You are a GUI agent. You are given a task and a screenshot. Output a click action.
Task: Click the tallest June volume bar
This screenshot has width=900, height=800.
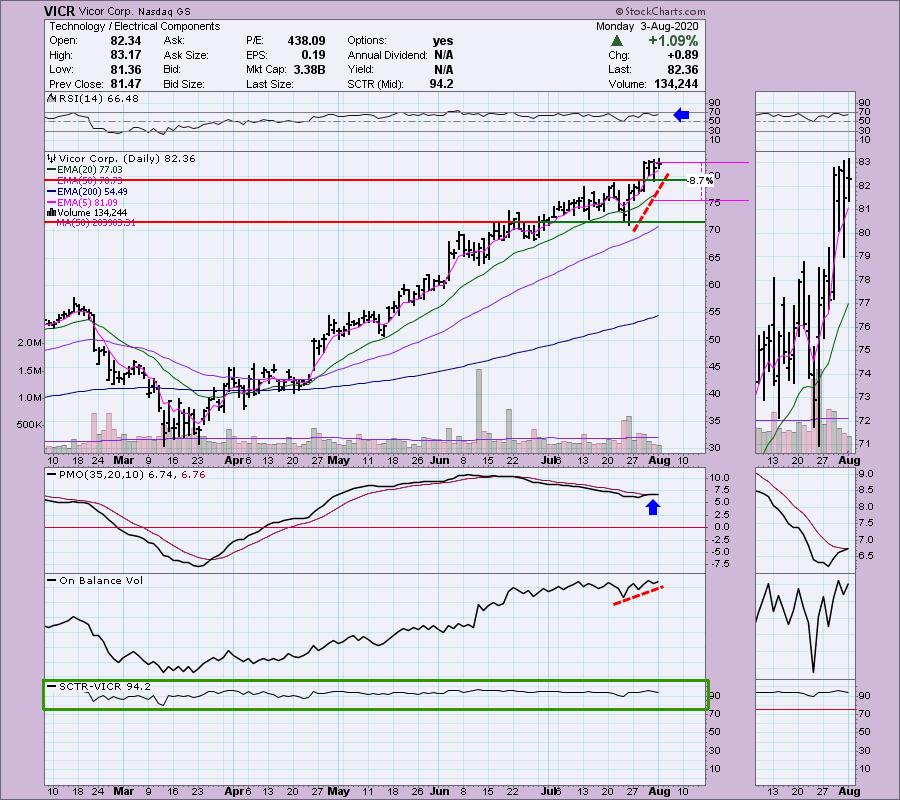[479, 409]
